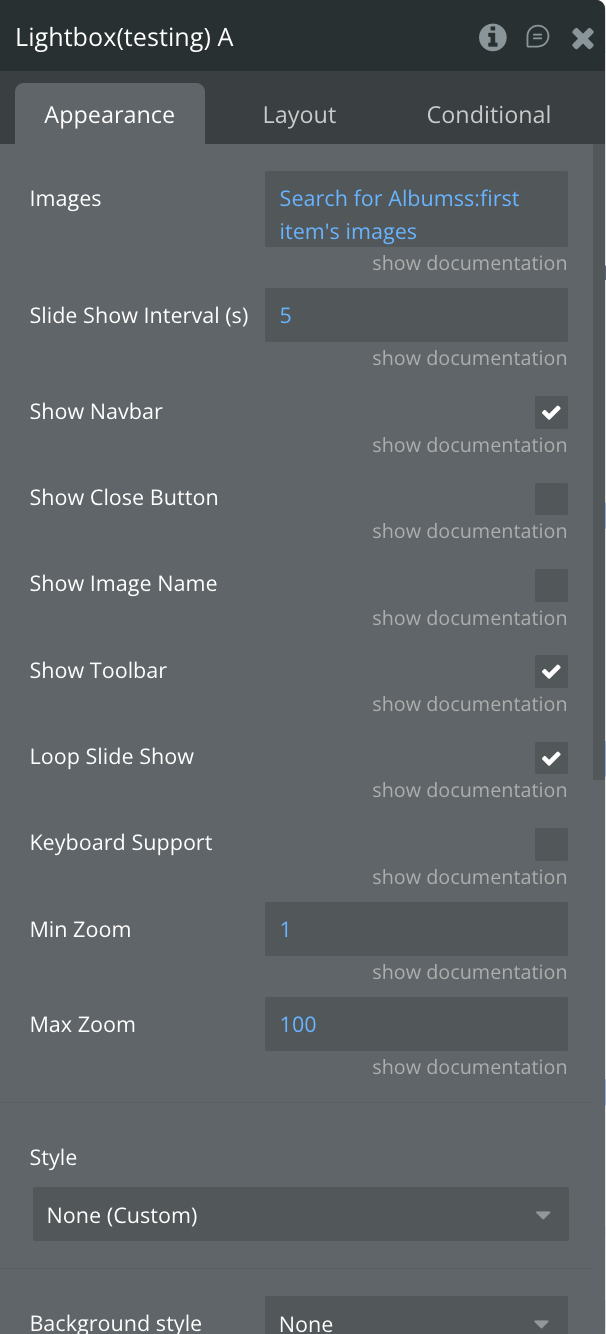This screenshot has height=1334, width=606.
Task: Select the Appearance tab
Action: click(x=109, y=115)
